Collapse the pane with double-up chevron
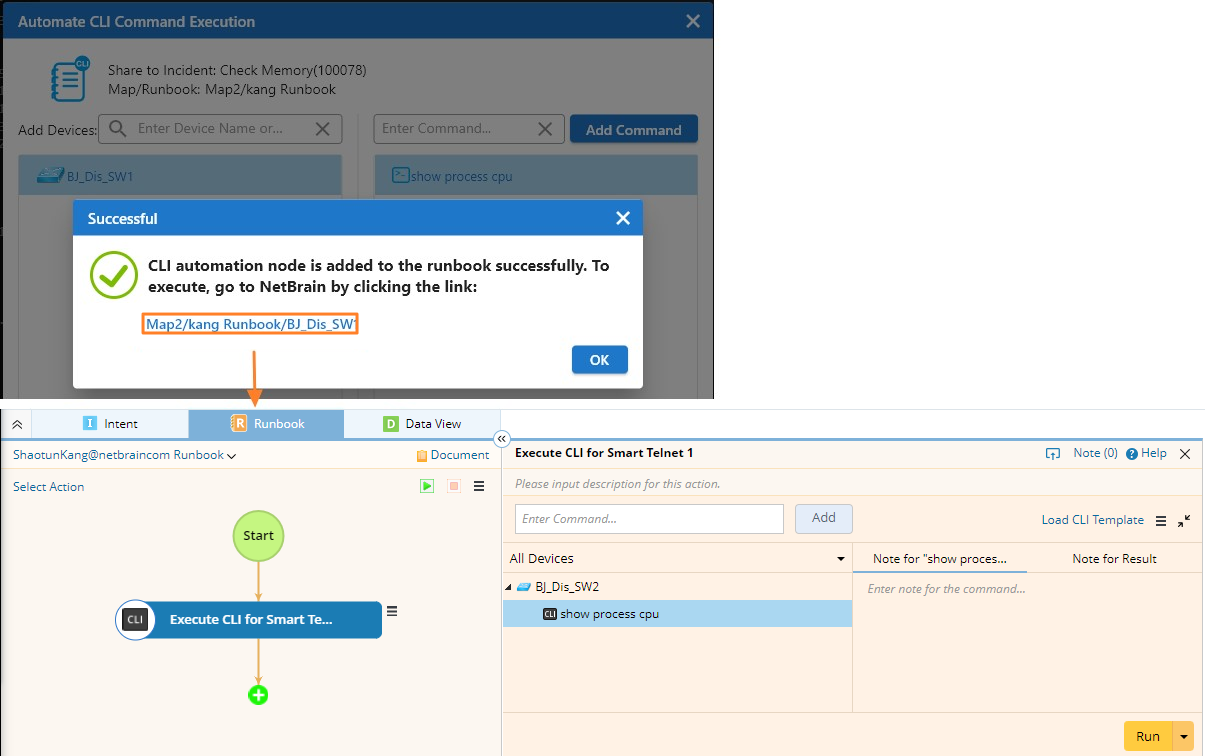 [17, 424]
